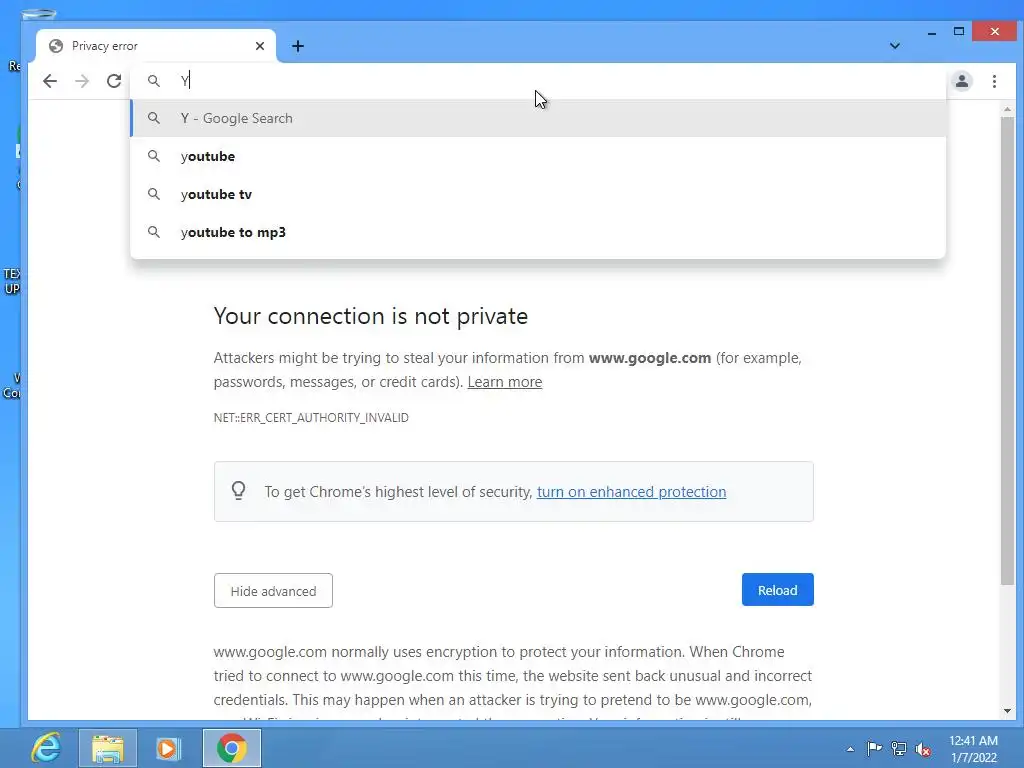Open Chrome's three-dot menu

(x=994, y=81)
